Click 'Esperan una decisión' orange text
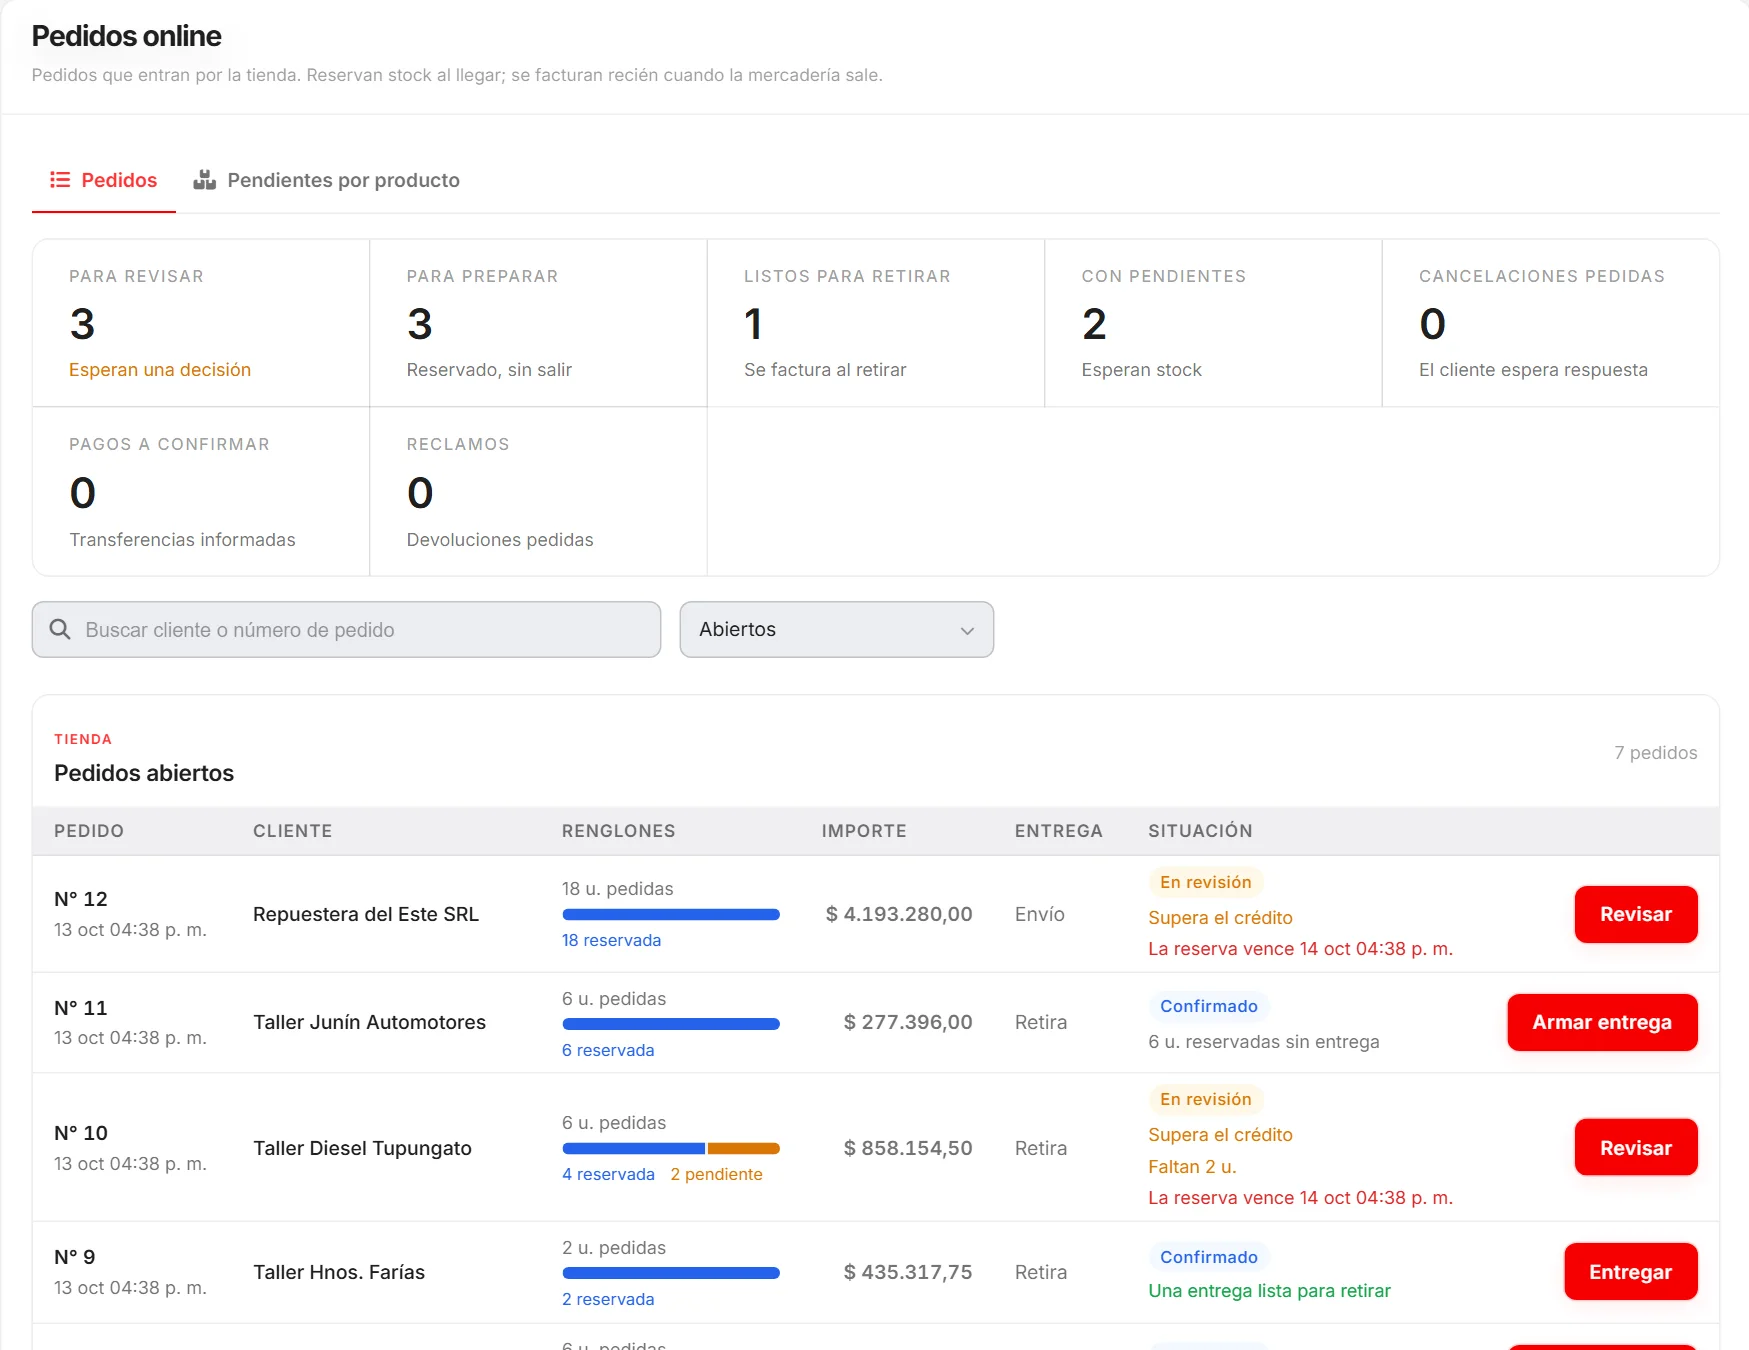1749x1350 pixels. (x=160, y=370)
